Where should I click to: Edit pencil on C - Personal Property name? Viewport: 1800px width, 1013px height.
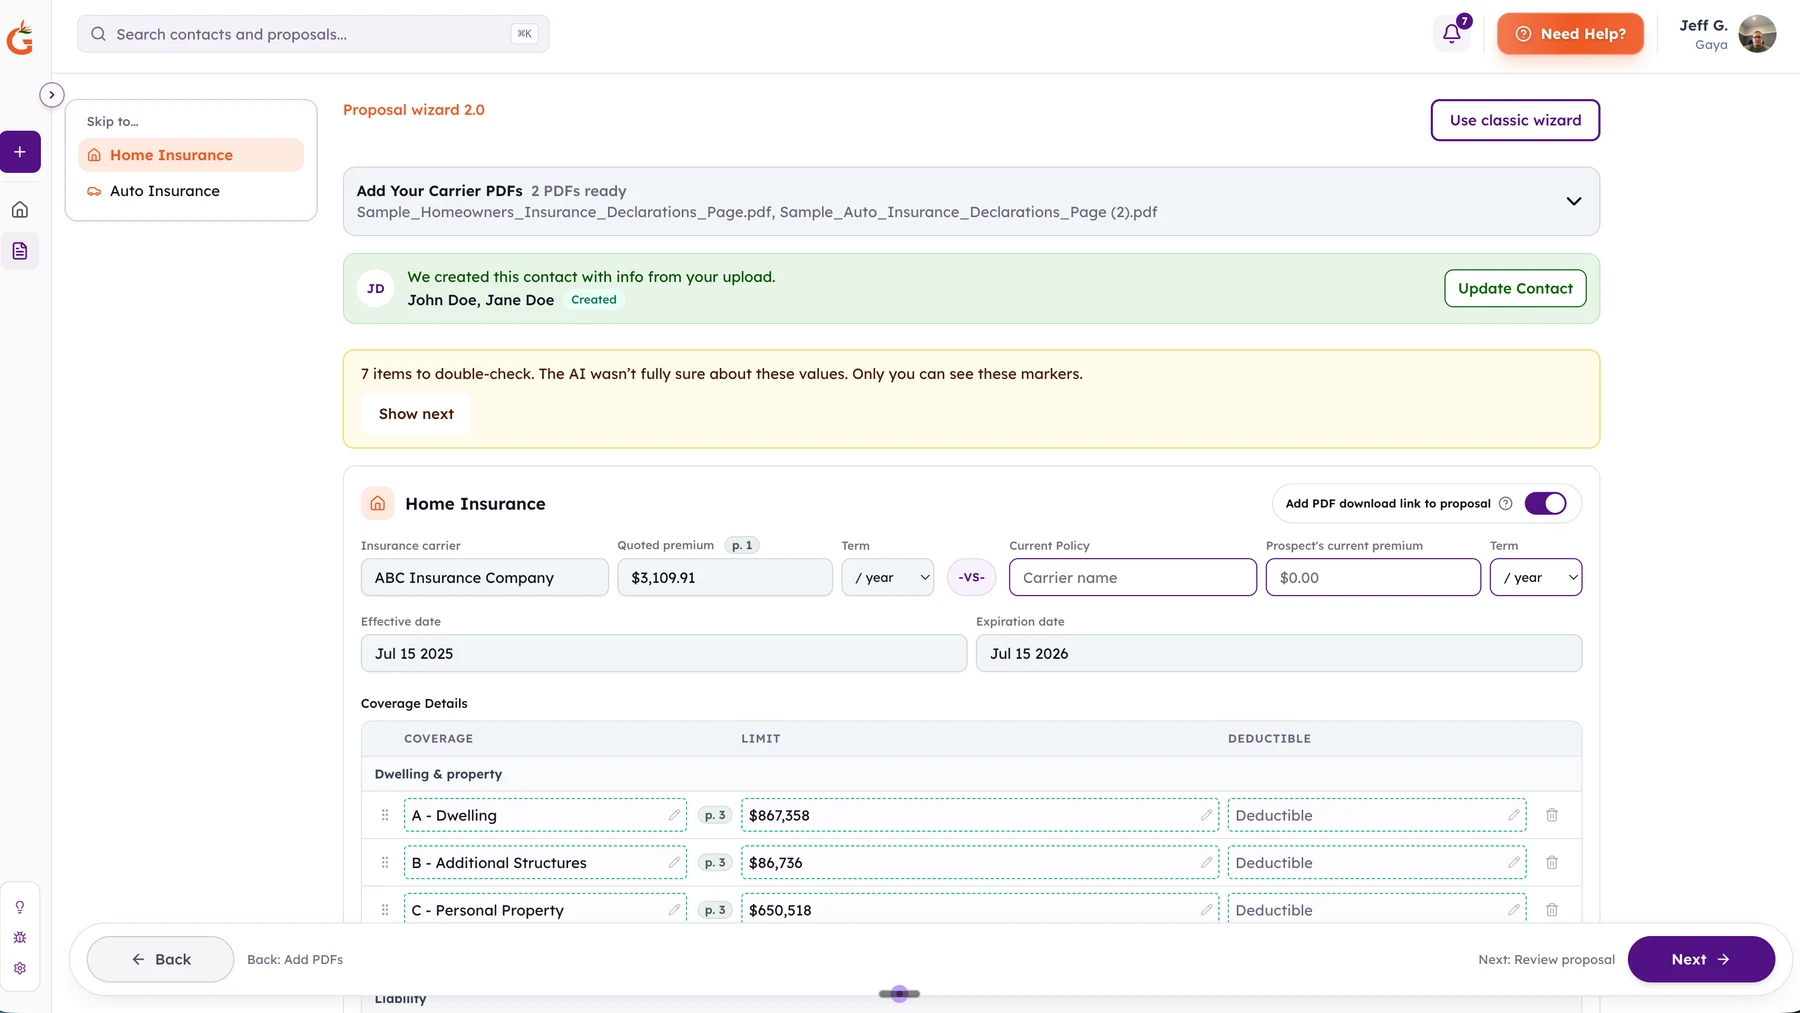675,910
